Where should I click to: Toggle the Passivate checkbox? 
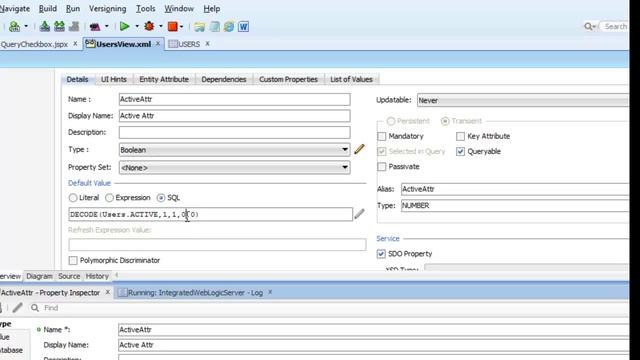(x=382, y=167)
